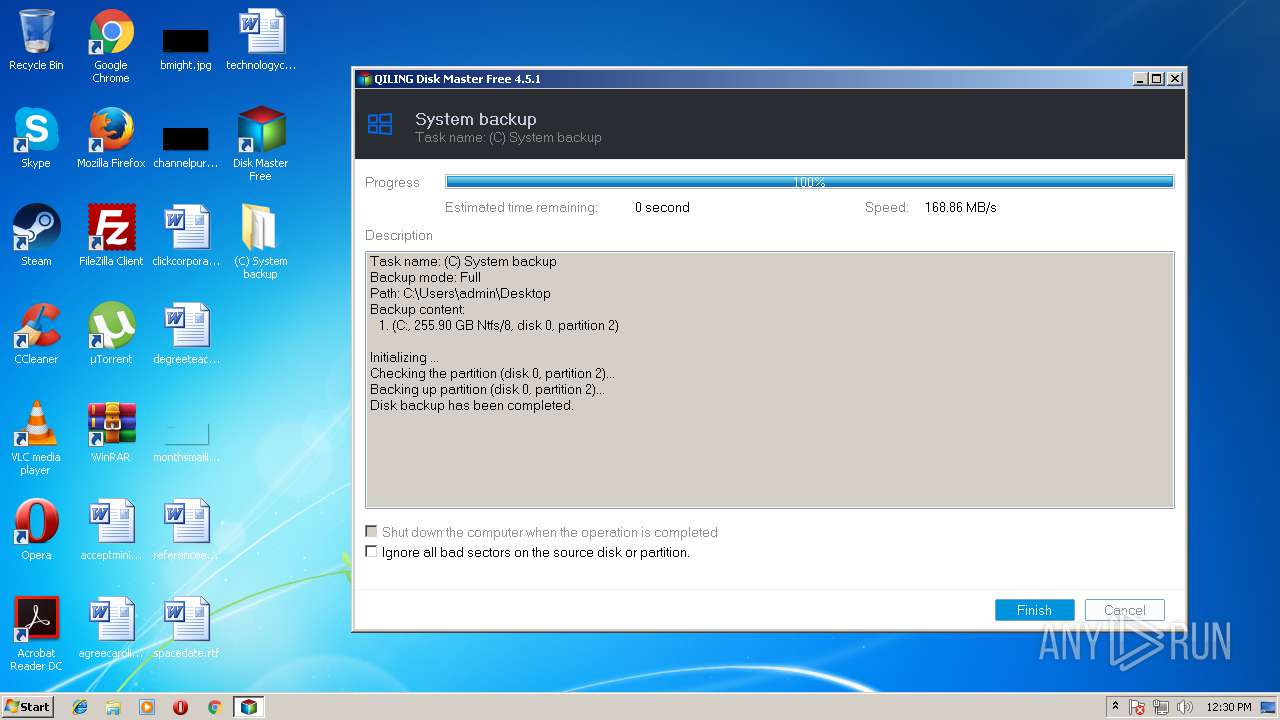
Task: Maximize the Disk Master window
Action: coord(1157,79)
